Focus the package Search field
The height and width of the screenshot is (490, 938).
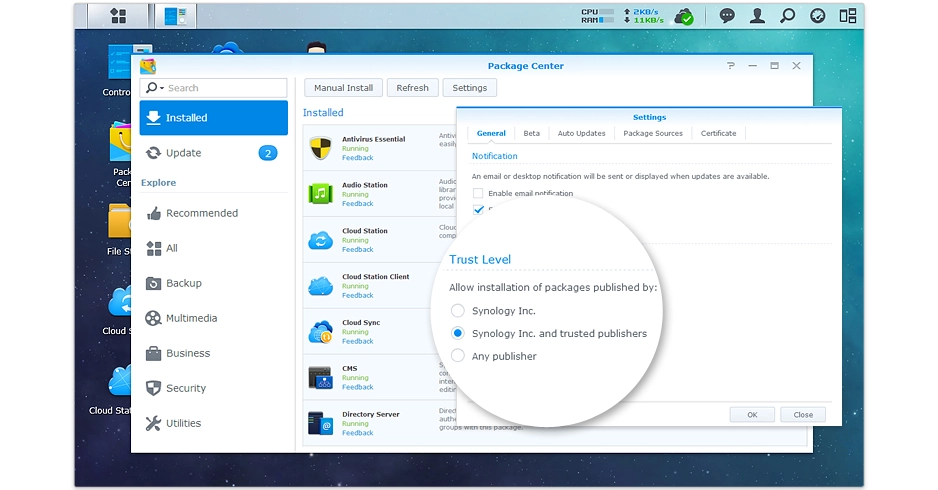214,88
